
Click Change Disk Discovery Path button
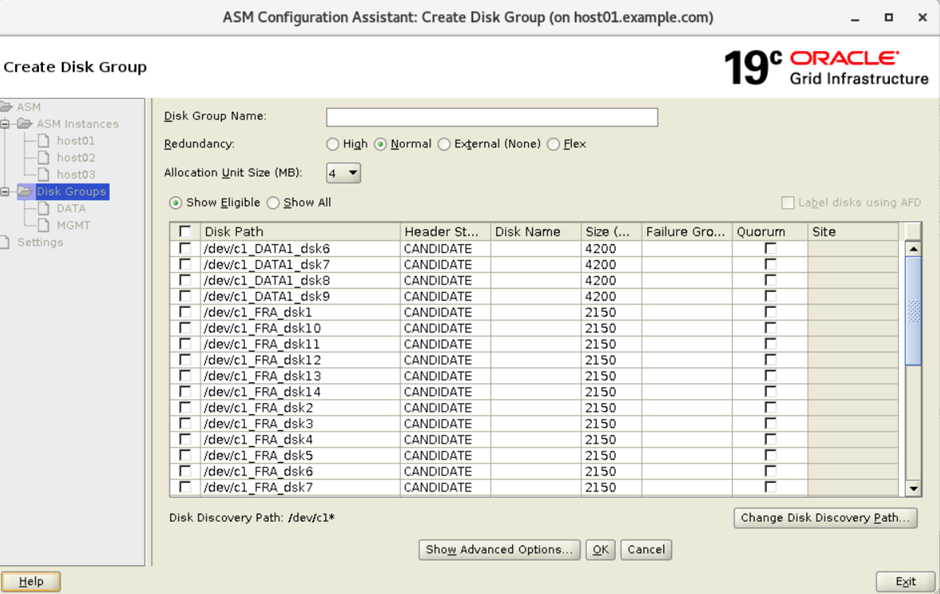[825, 518]
